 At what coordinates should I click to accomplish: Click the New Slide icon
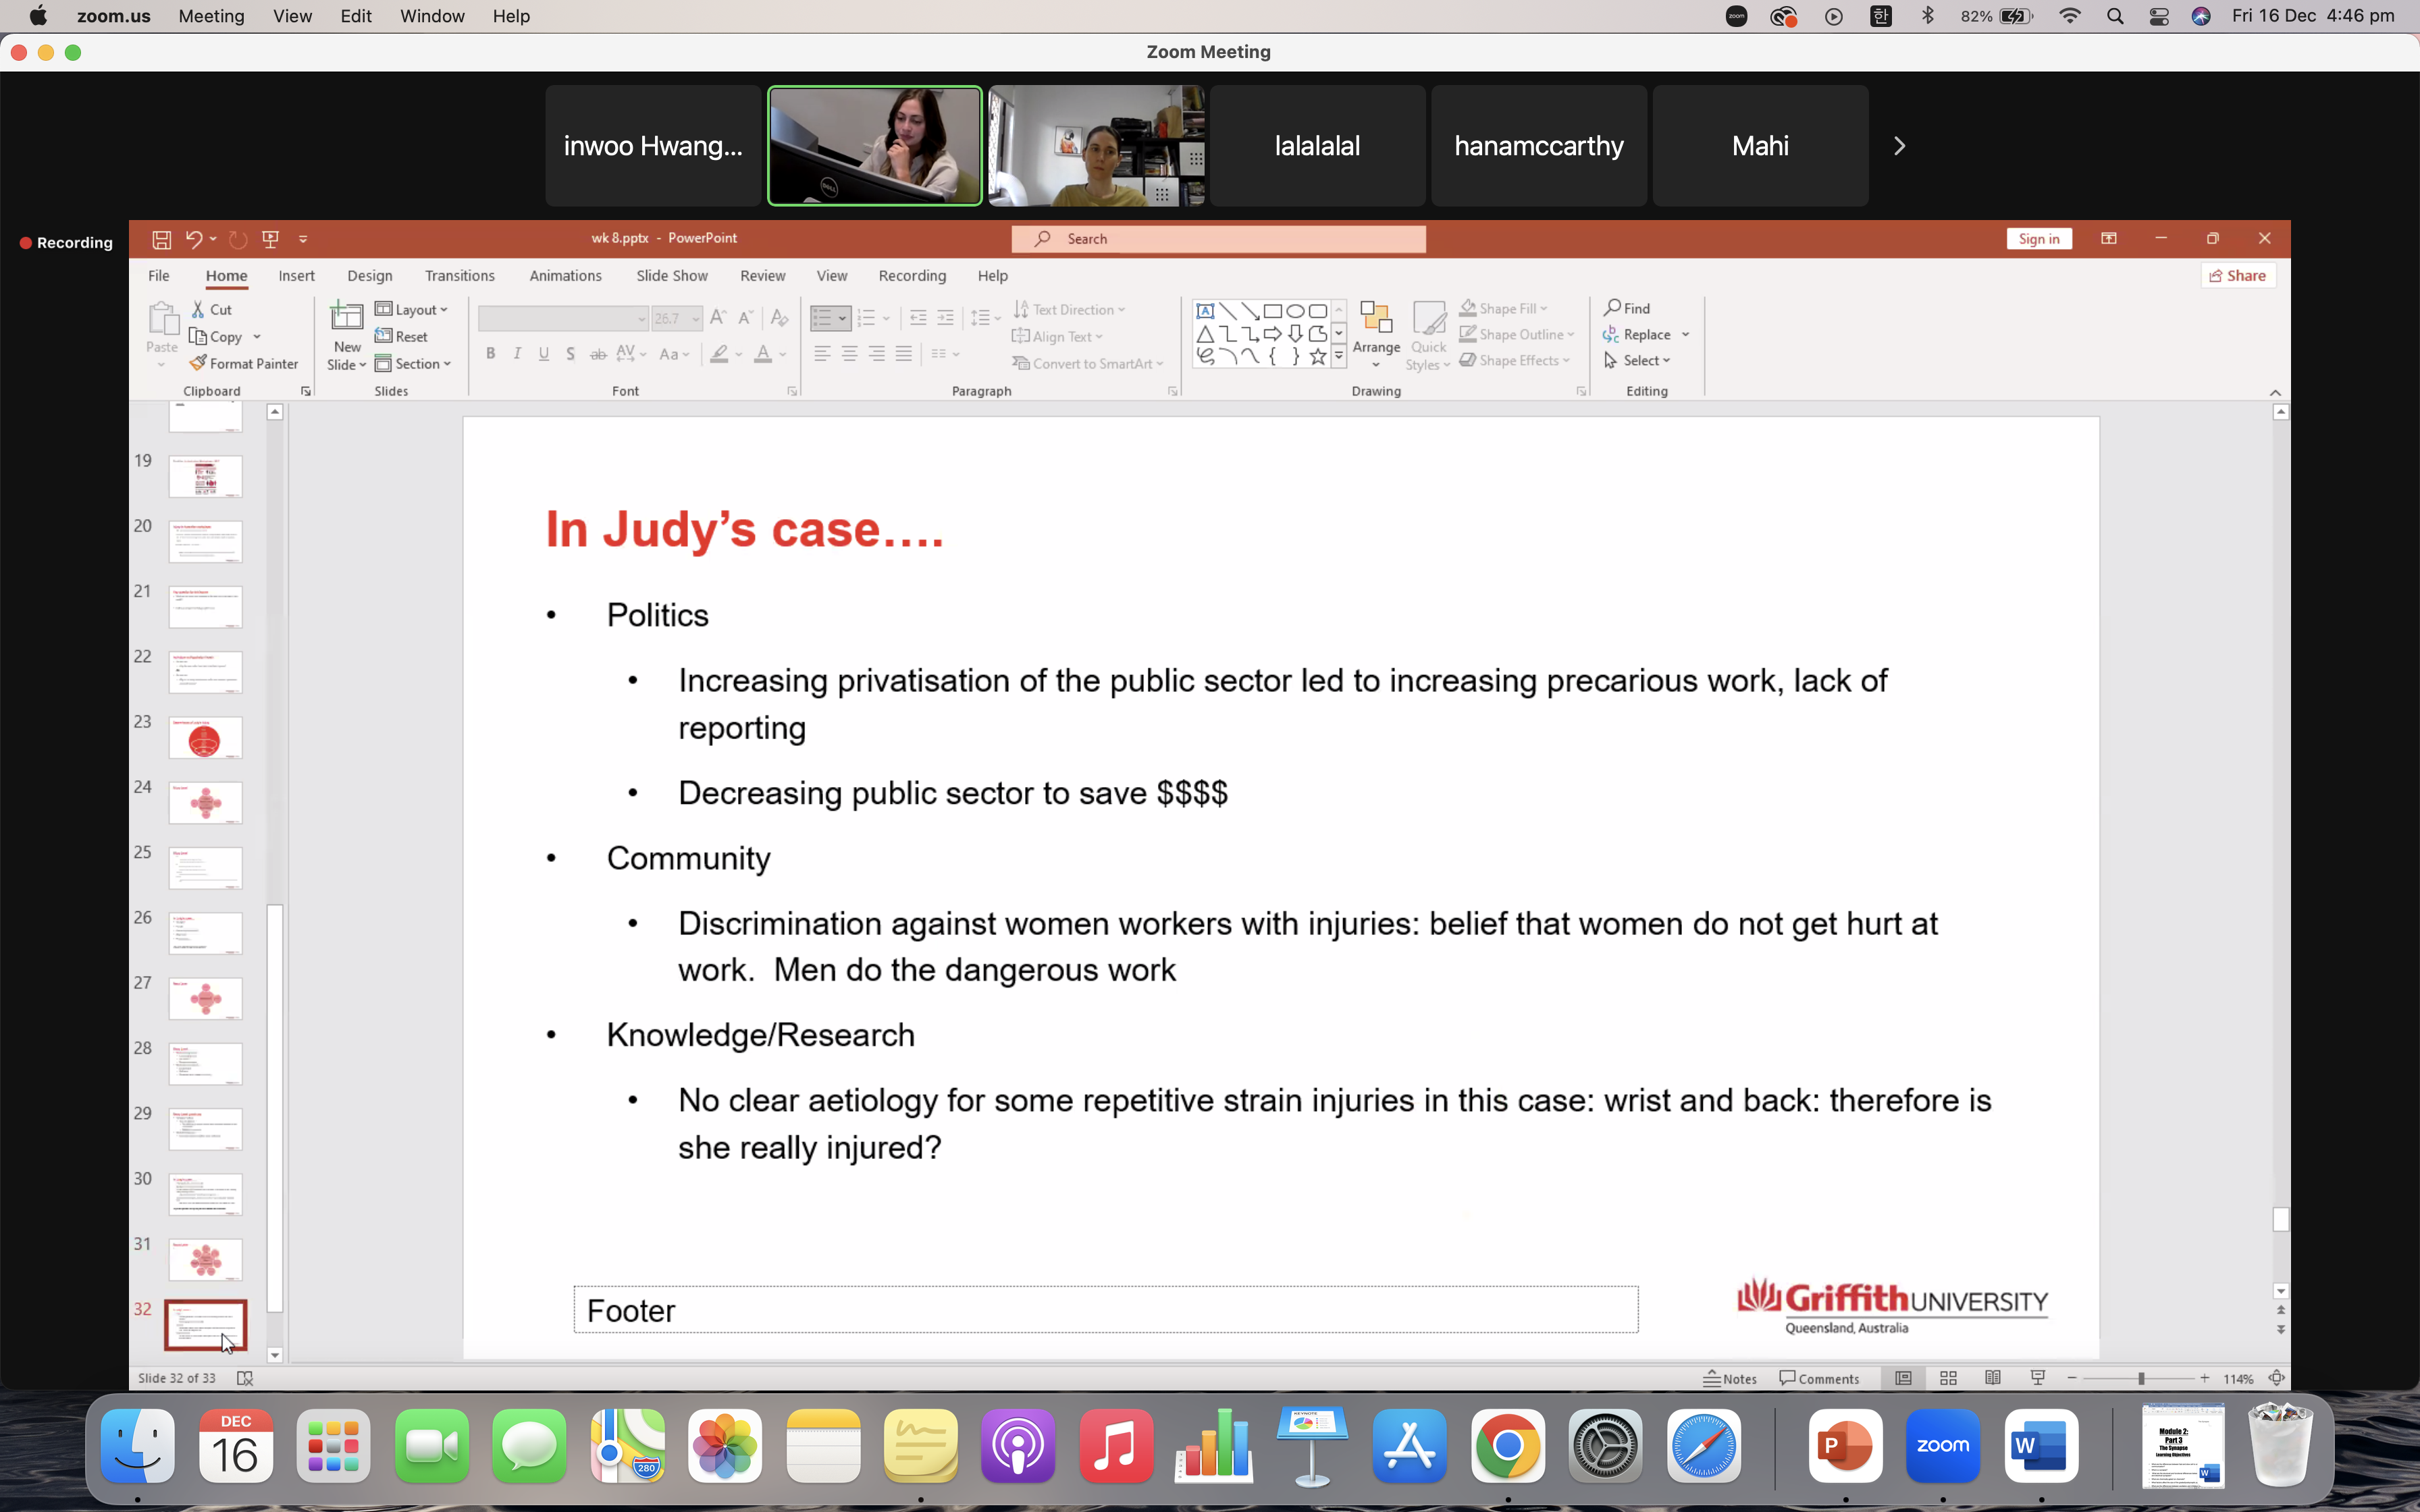347,317
